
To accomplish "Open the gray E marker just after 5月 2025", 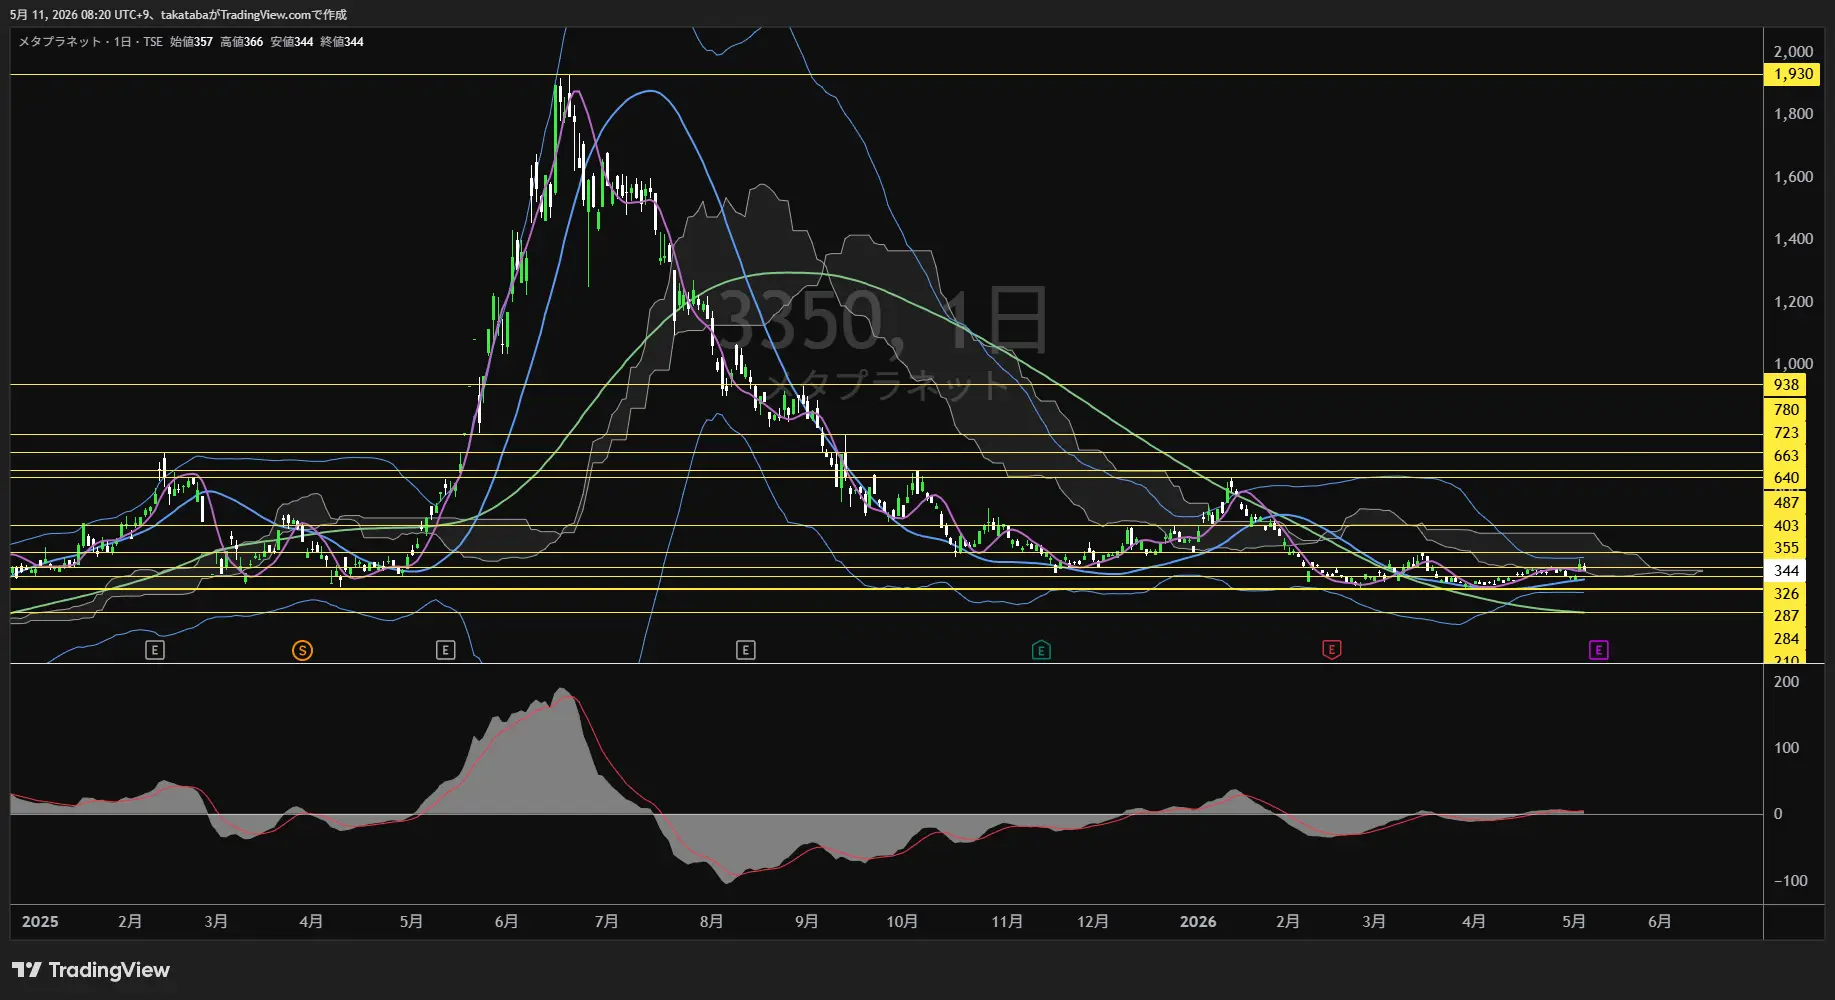I will click(445, 651).
